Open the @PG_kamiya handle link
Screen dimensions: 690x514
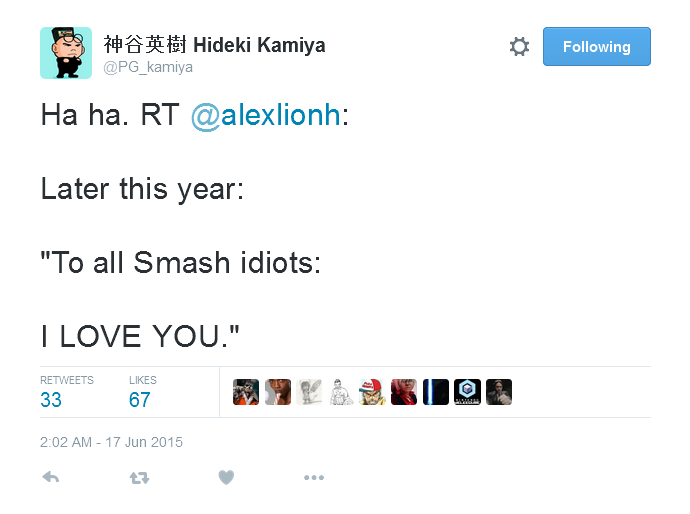click(x=148, y=67)
